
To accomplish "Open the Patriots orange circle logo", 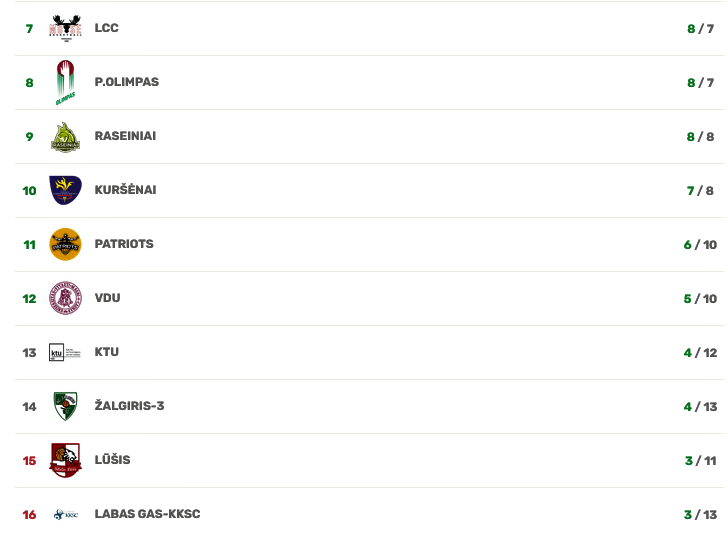I will tap(65, 244).
